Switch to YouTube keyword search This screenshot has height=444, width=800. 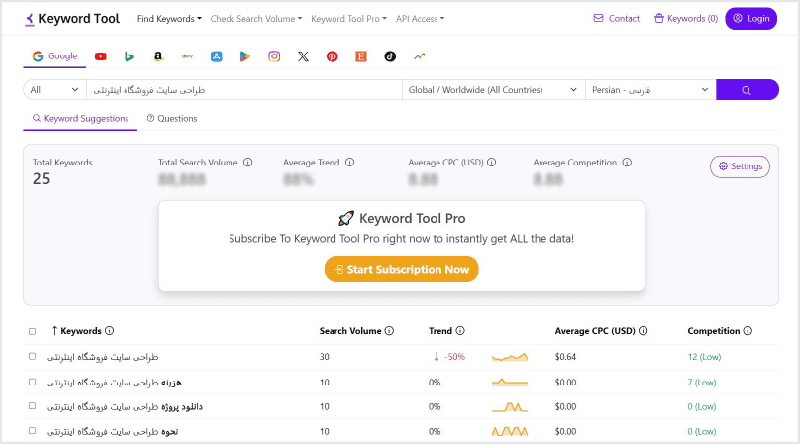point(101,57)
